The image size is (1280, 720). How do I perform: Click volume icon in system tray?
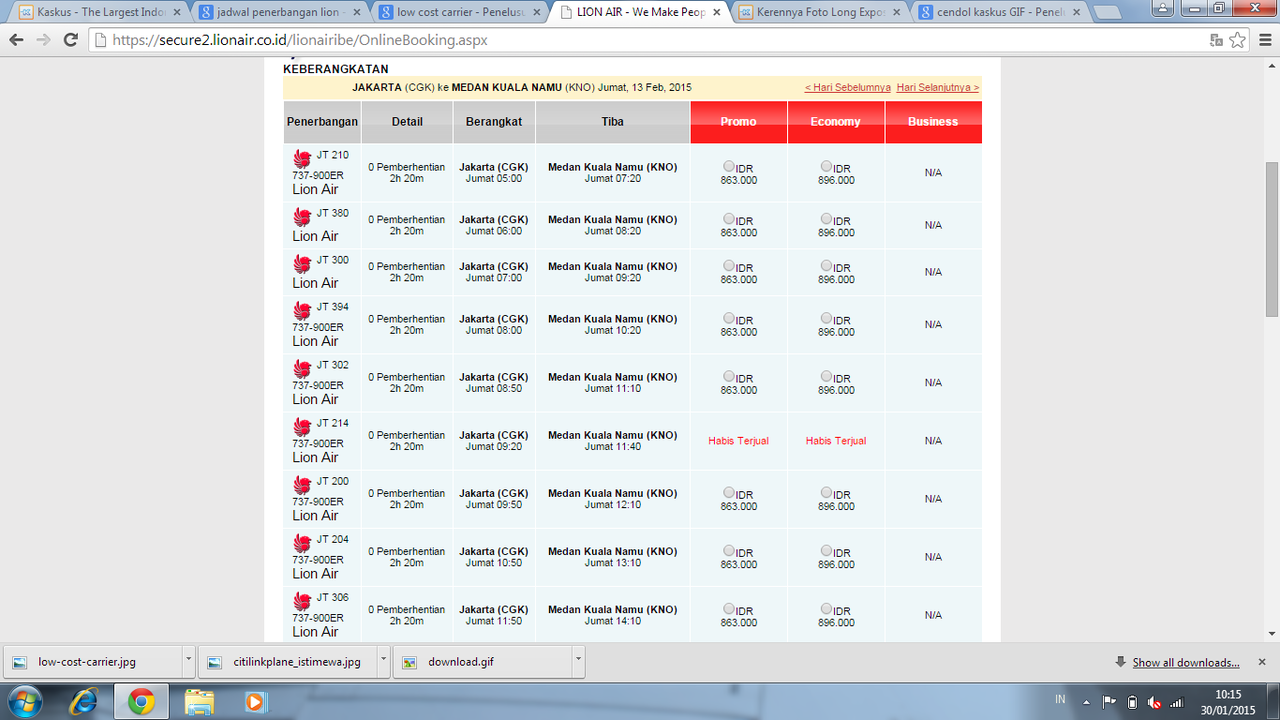(x=1155, y=702)
